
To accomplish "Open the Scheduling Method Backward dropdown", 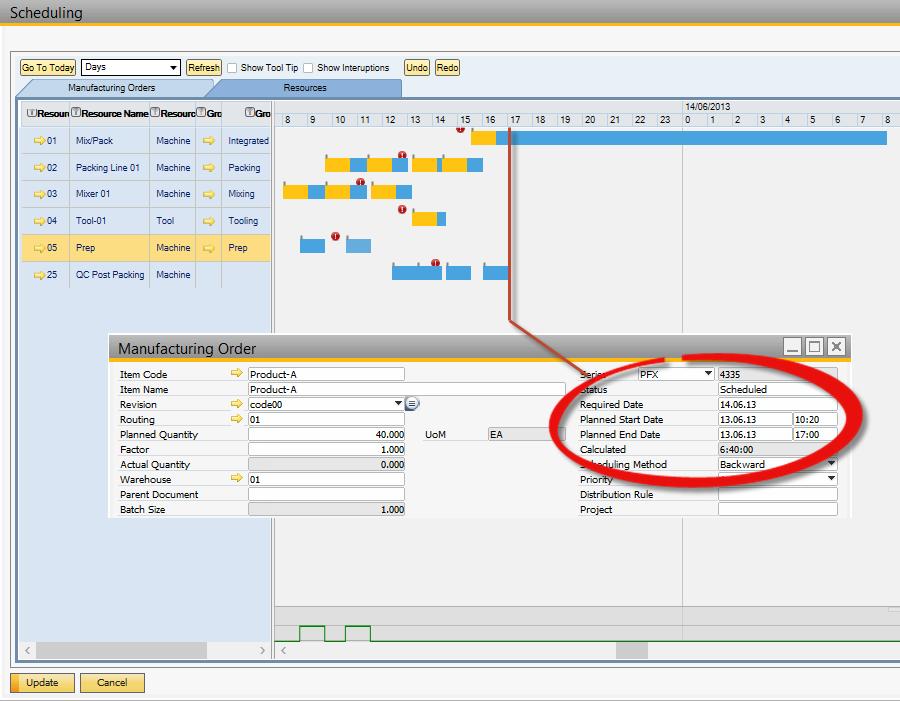I will point(831,464).
